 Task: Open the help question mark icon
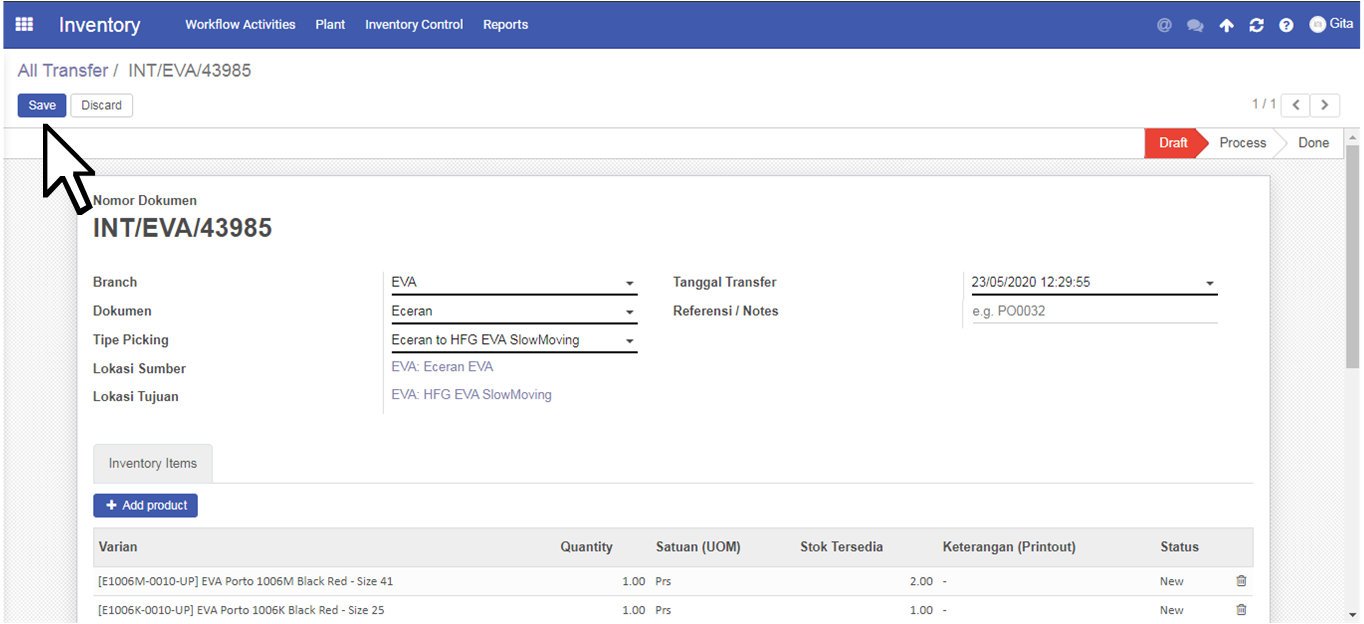coord(1286,25)
